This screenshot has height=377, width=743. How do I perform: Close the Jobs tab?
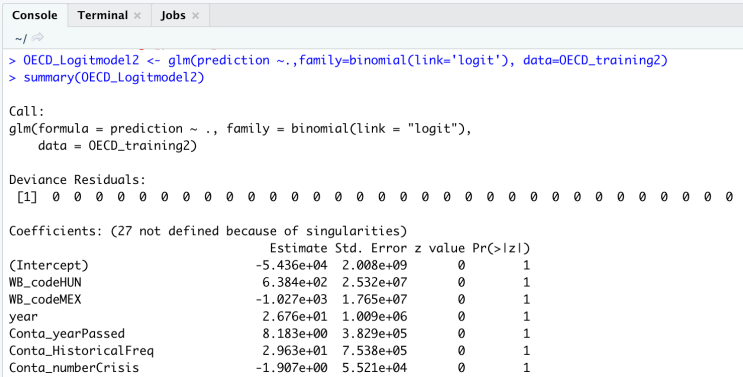pos(195,16)
